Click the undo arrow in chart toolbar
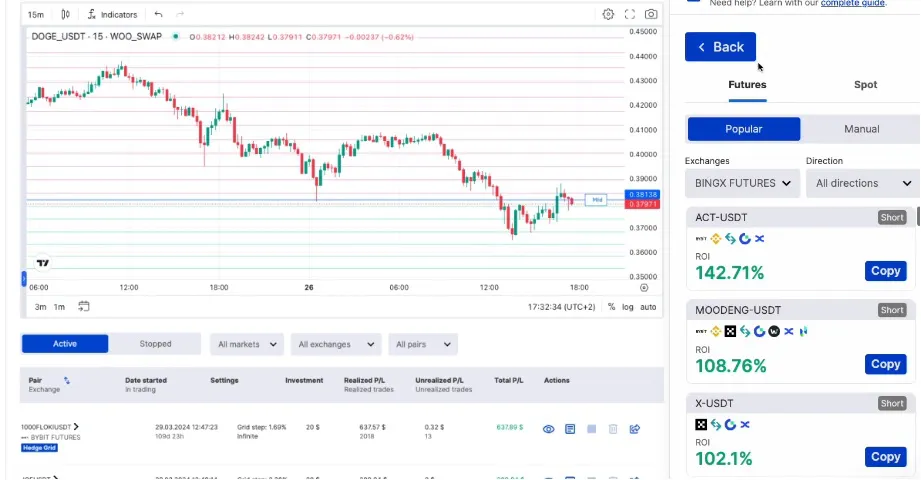 (x=158, y=15)
